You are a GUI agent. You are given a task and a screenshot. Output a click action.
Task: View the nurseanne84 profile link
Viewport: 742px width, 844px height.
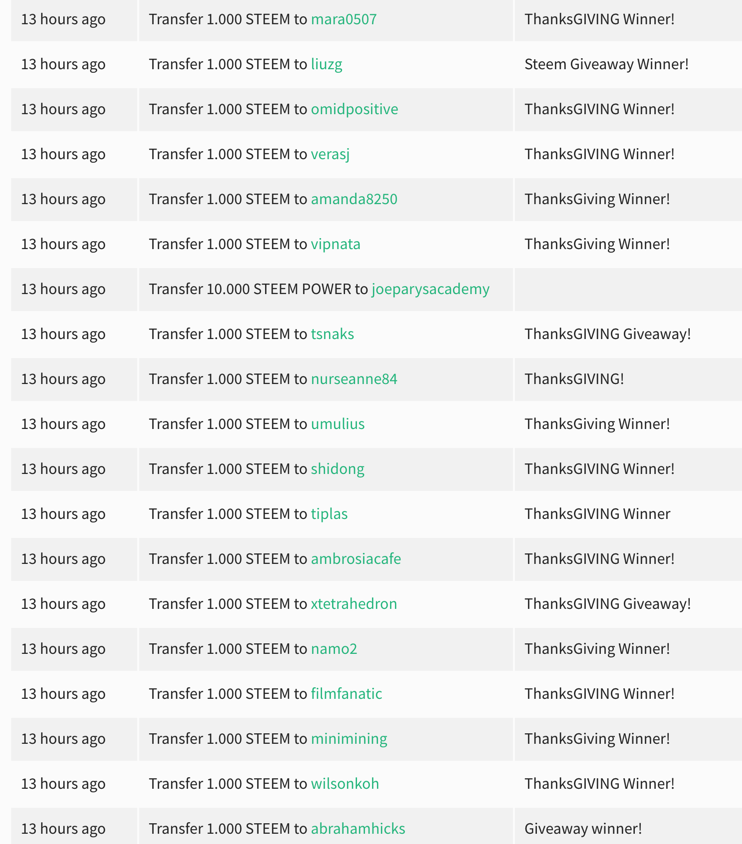(354, 379)
